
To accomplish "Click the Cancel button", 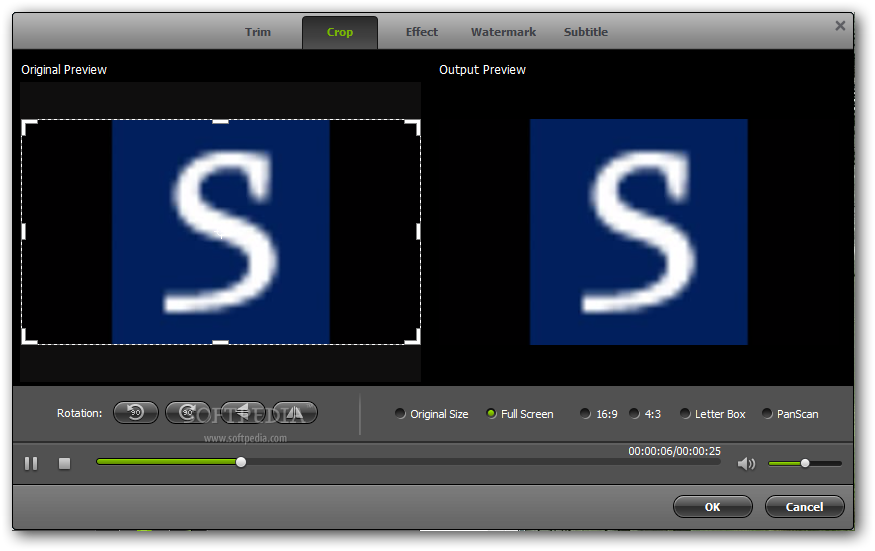I will [x=804, y=507].
